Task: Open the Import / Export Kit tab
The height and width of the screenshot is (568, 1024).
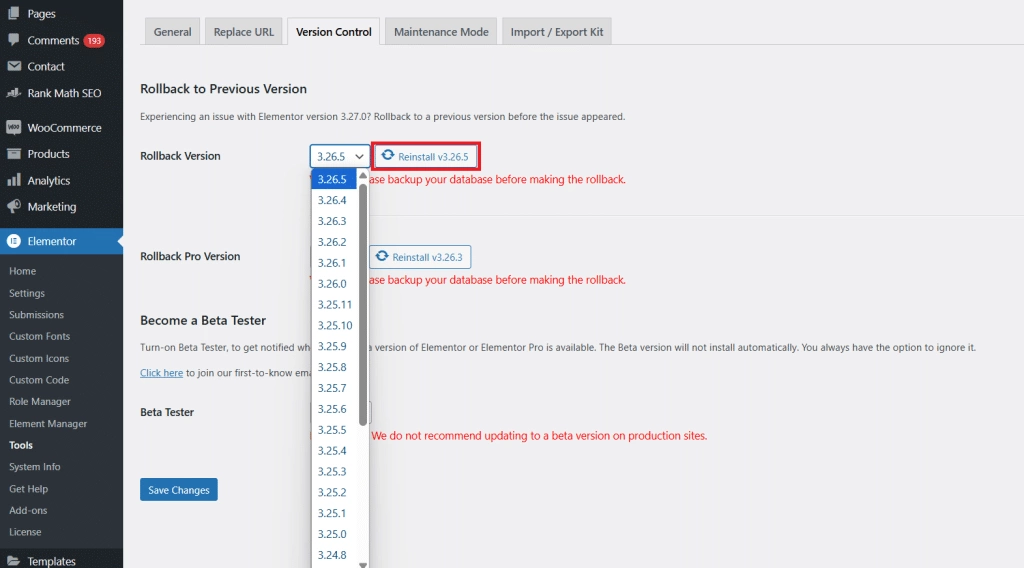Action: (556, 32)
